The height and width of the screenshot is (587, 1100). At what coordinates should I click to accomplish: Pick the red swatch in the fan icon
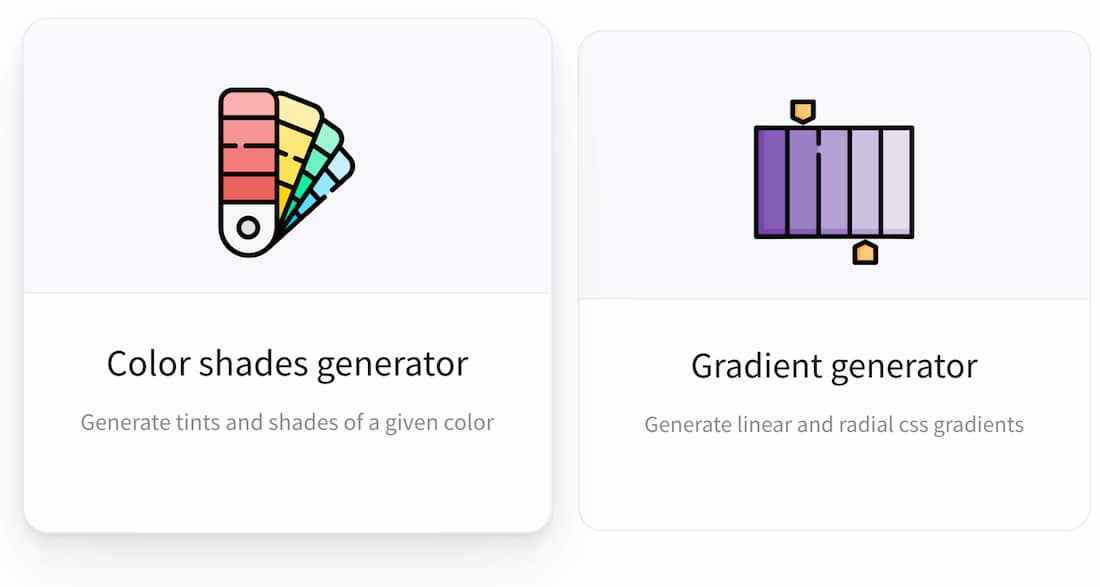247,150
